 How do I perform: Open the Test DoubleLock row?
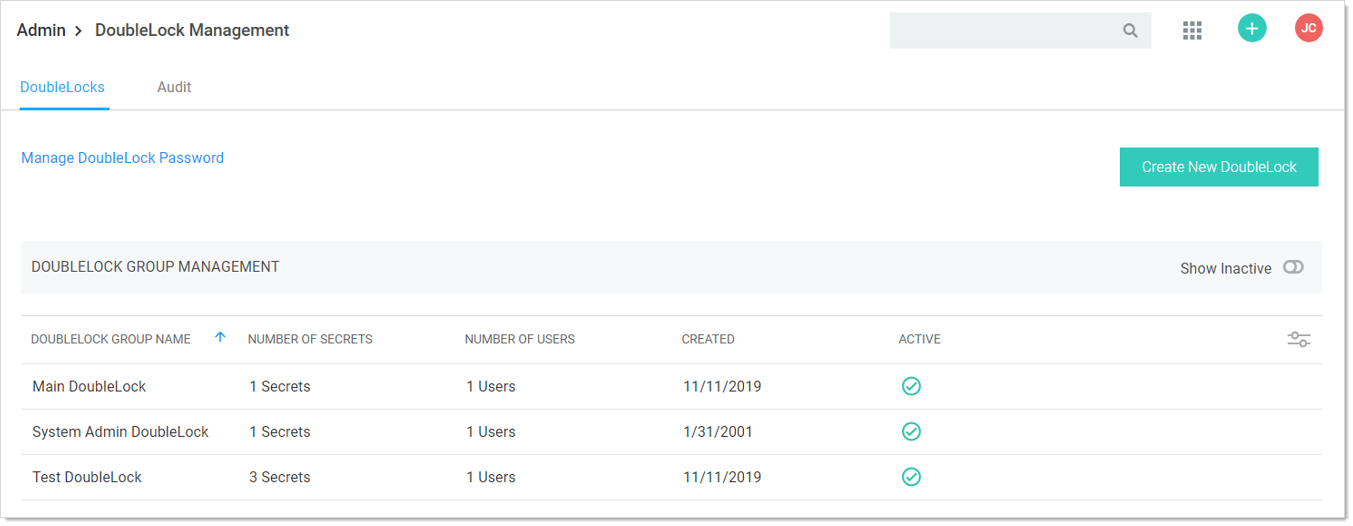[x=671, y=477]
